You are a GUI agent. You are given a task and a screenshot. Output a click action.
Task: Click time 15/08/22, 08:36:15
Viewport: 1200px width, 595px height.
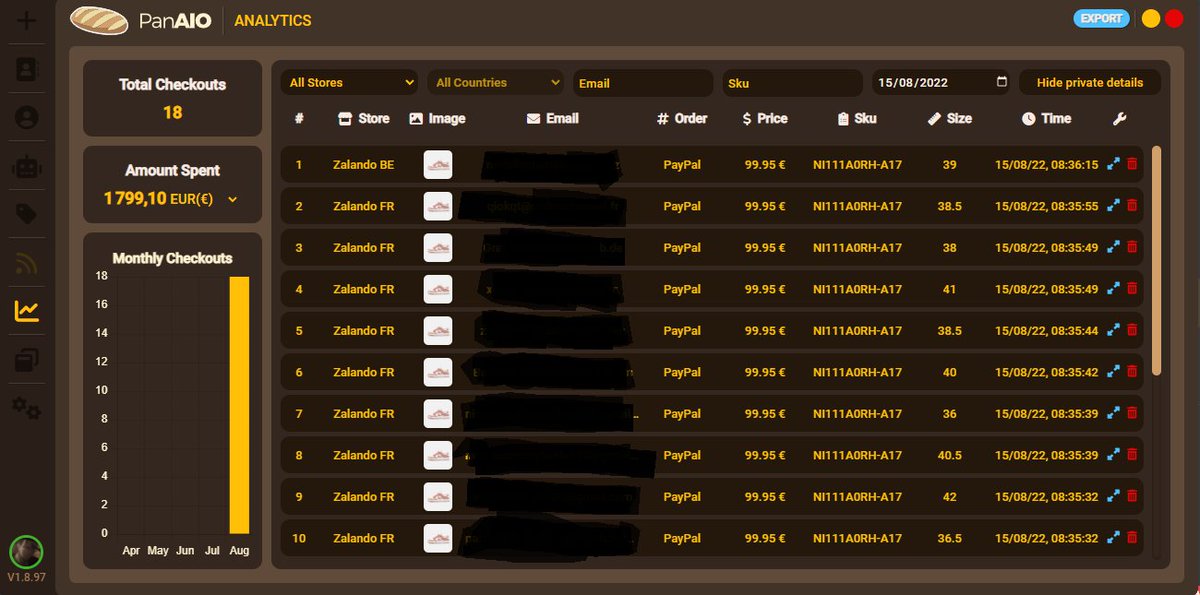tap(1046, 164)
